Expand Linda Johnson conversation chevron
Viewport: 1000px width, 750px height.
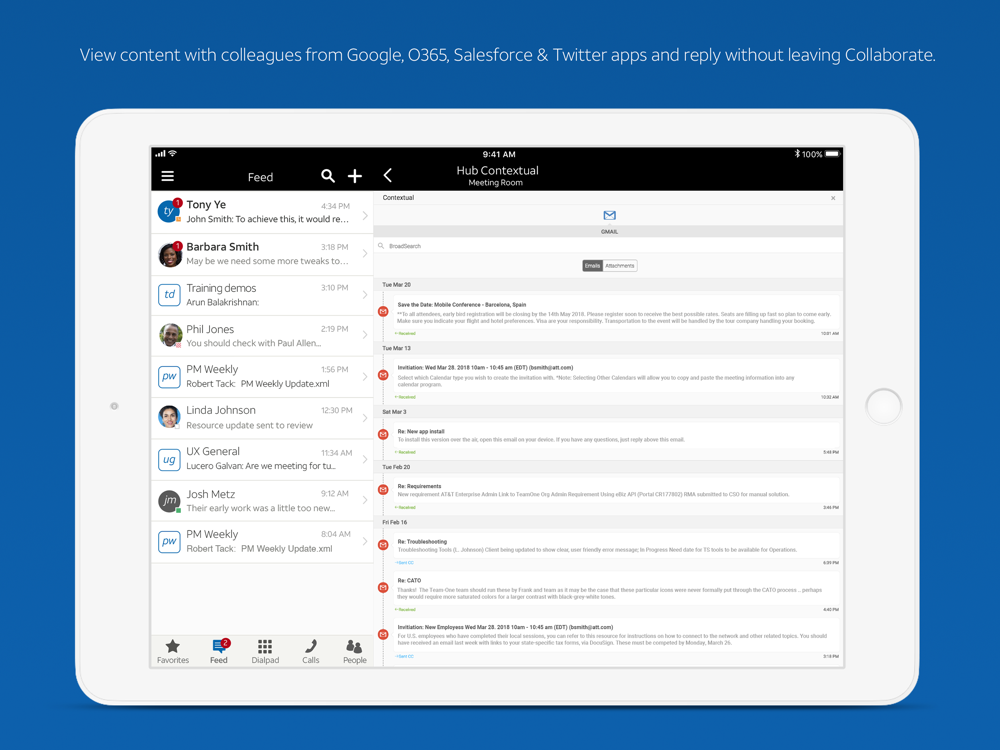click(365, 418)
